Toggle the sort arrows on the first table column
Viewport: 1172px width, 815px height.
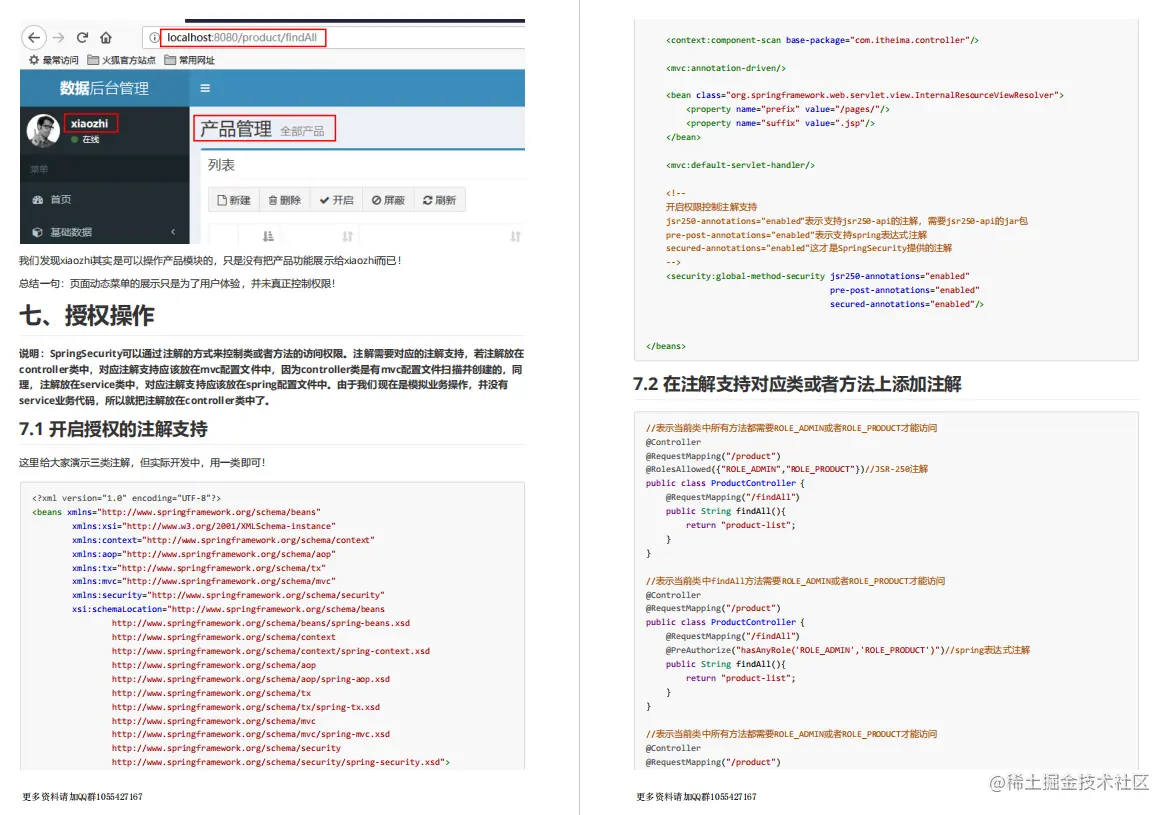(267, 234)
